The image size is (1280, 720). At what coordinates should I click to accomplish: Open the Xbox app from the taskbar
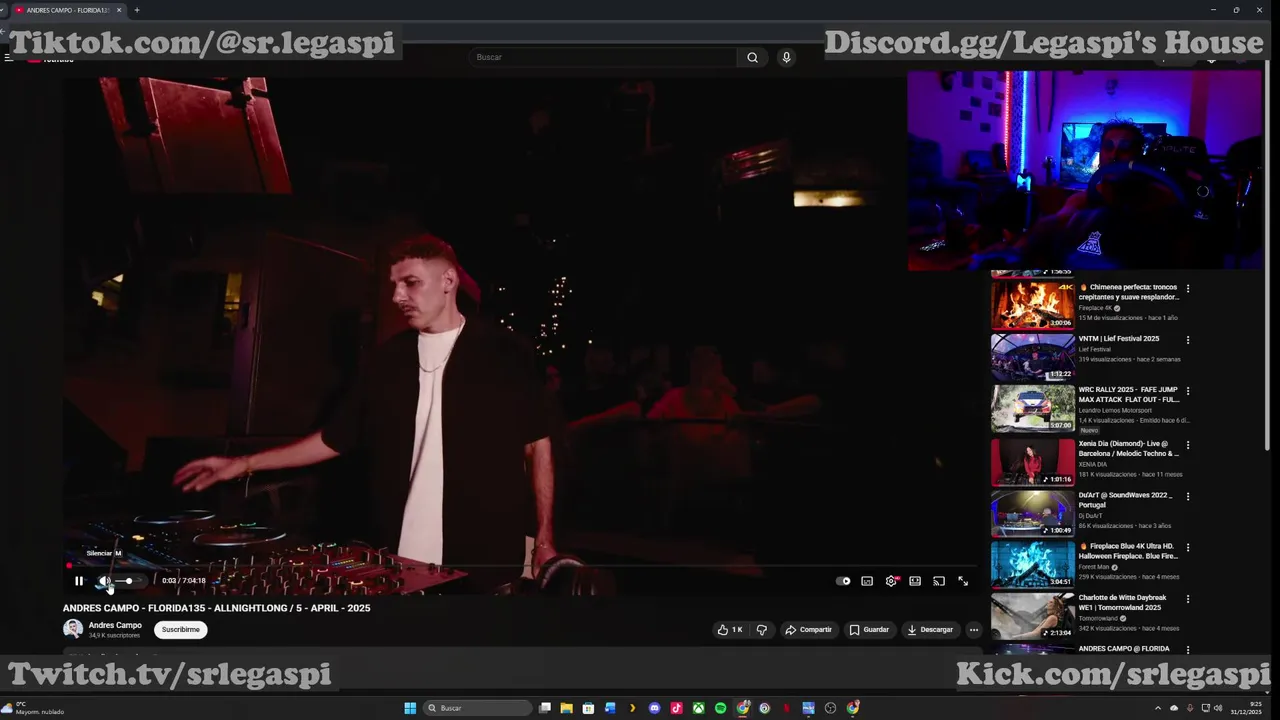click(x=698, y=708)
